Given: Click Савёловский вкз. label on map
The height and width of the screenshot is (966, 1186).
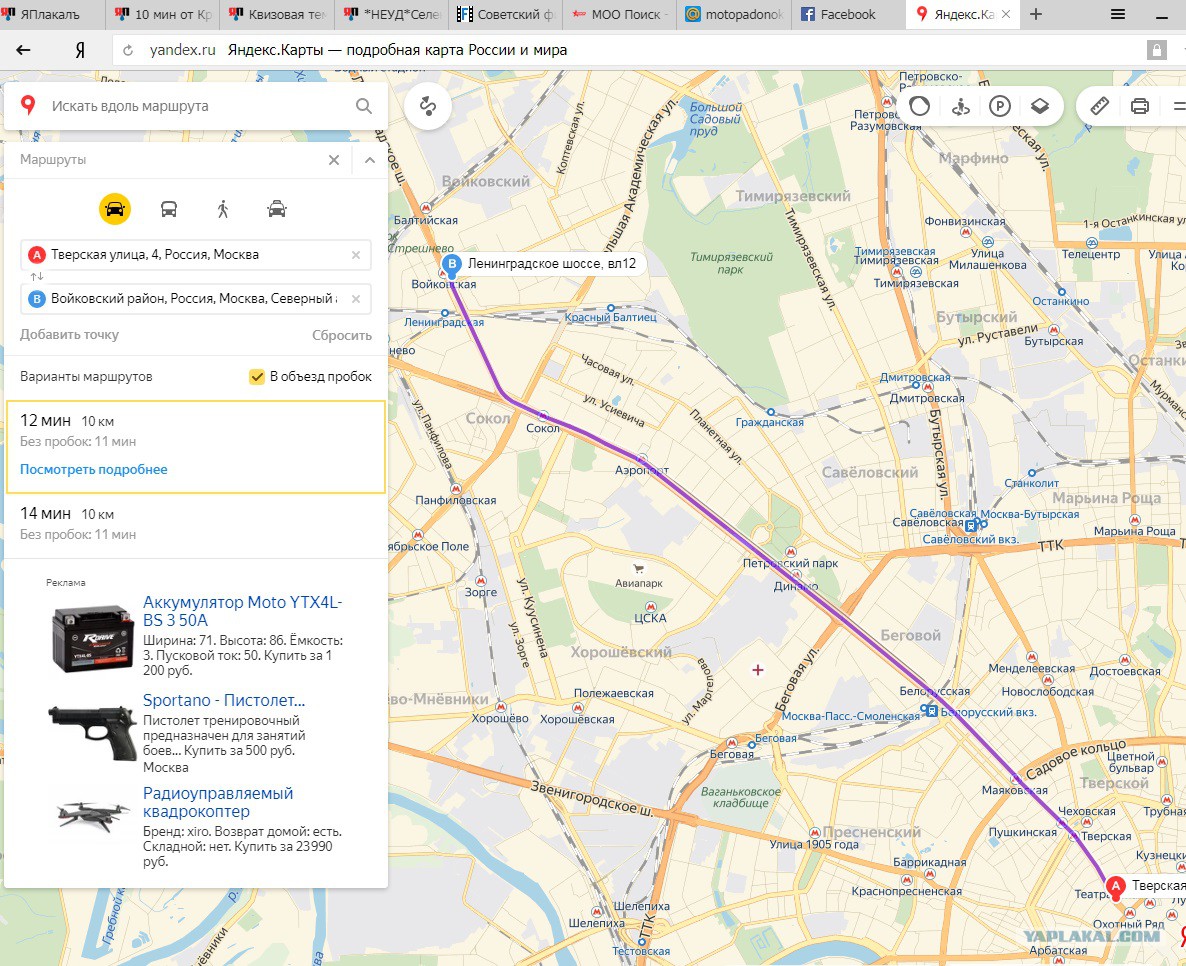Looking at the screenshot, I should [x=970, y=539].
